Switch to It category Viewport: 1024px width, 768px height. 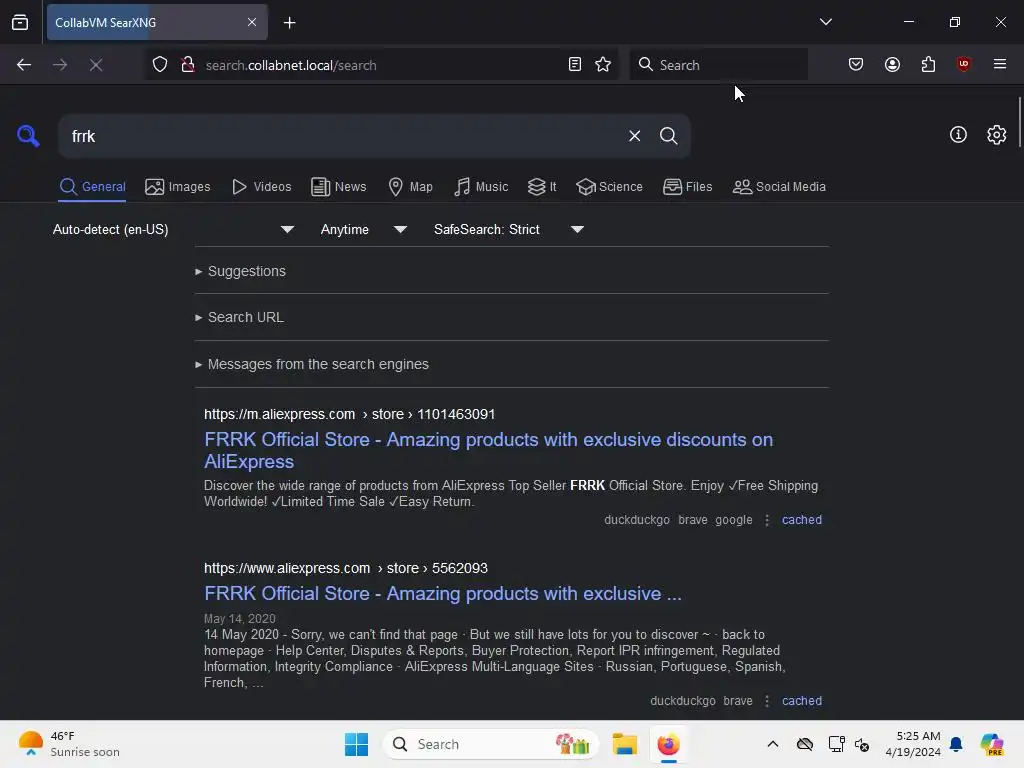click(x=542, y=187)
